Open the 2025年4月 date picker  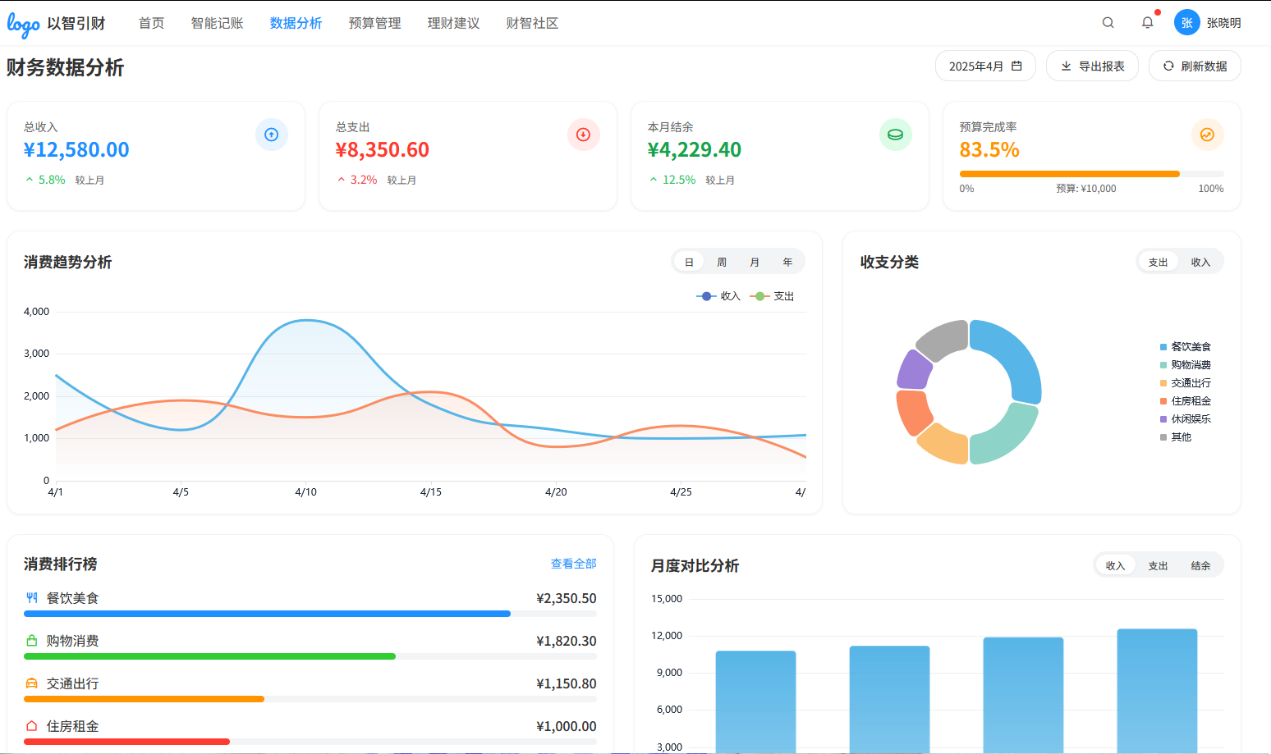coord(984,66)
